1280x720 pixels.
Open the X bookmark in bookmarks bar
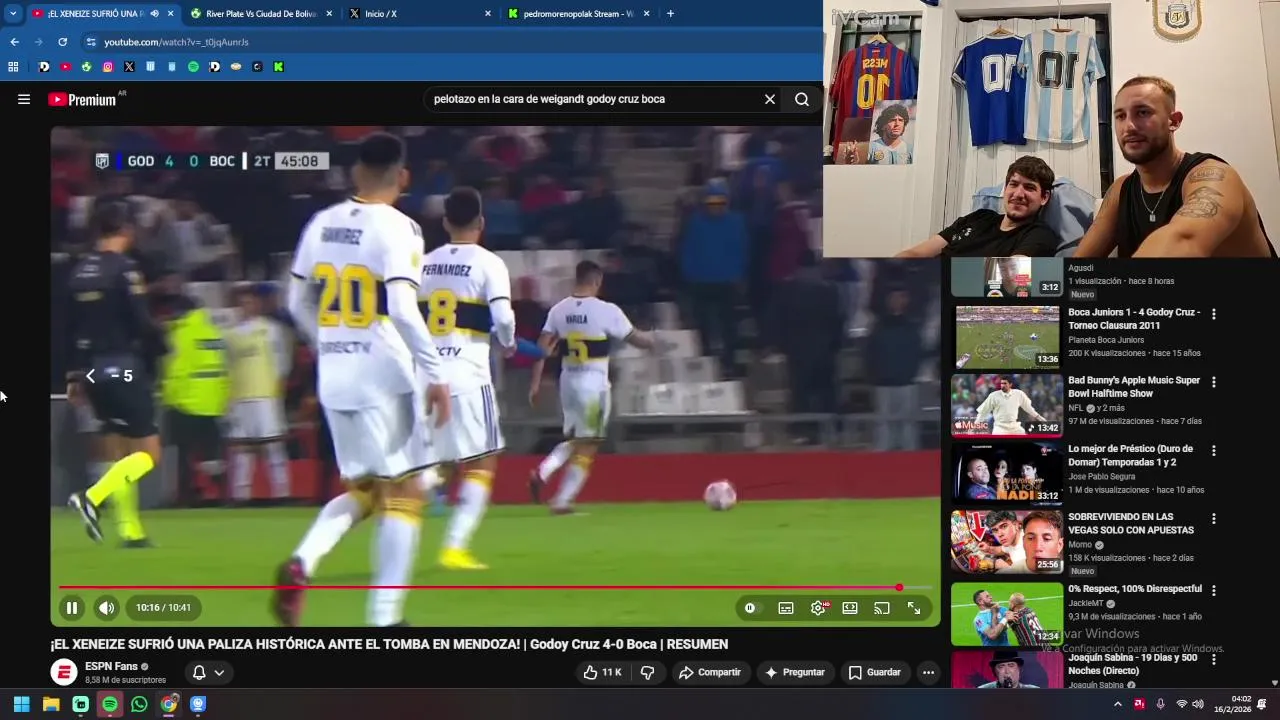coord(129,67)
